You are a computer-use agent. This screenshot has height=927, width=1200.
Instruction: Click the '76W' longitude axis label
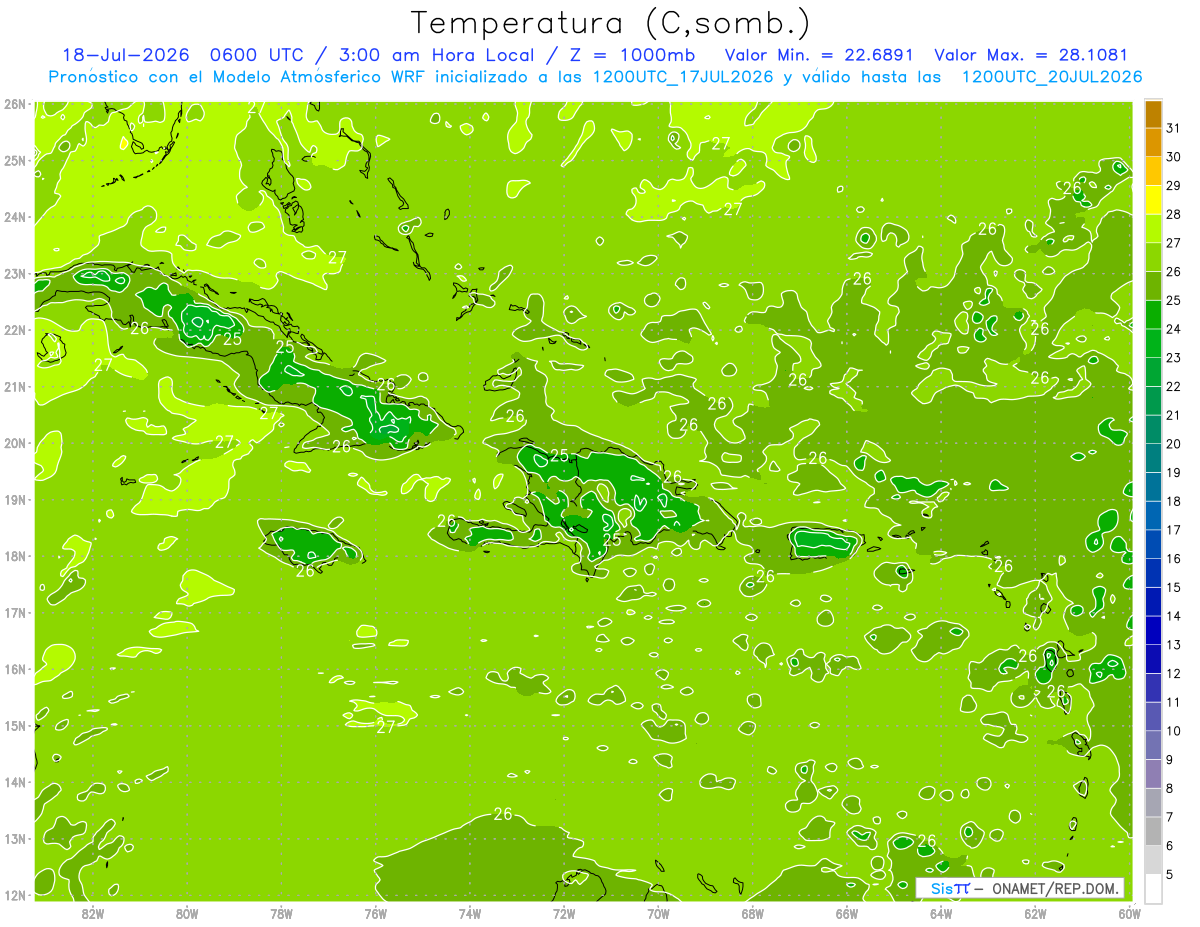[x=376, y=912]
